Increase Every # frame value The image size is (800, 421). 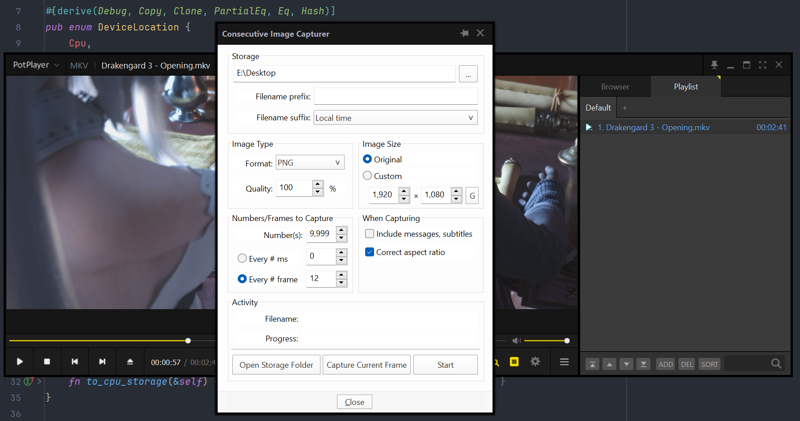tap(342, 275)
